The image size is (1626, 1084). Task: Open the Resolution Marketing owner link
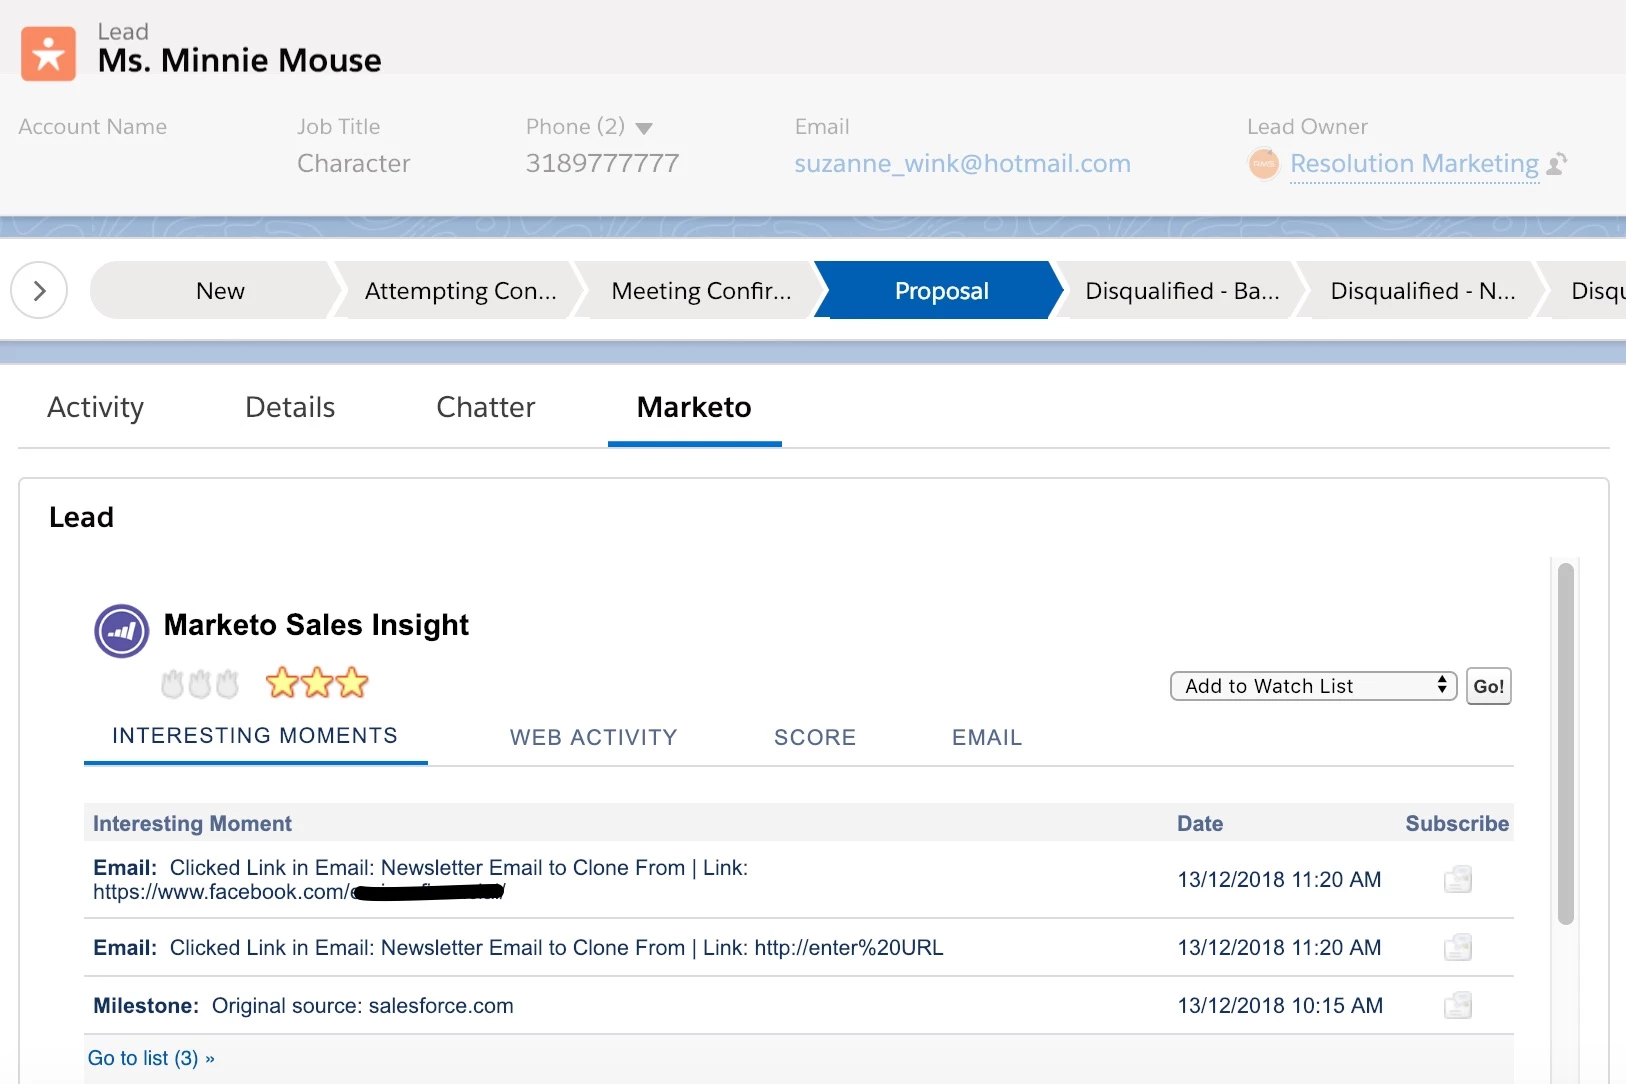1414,163
